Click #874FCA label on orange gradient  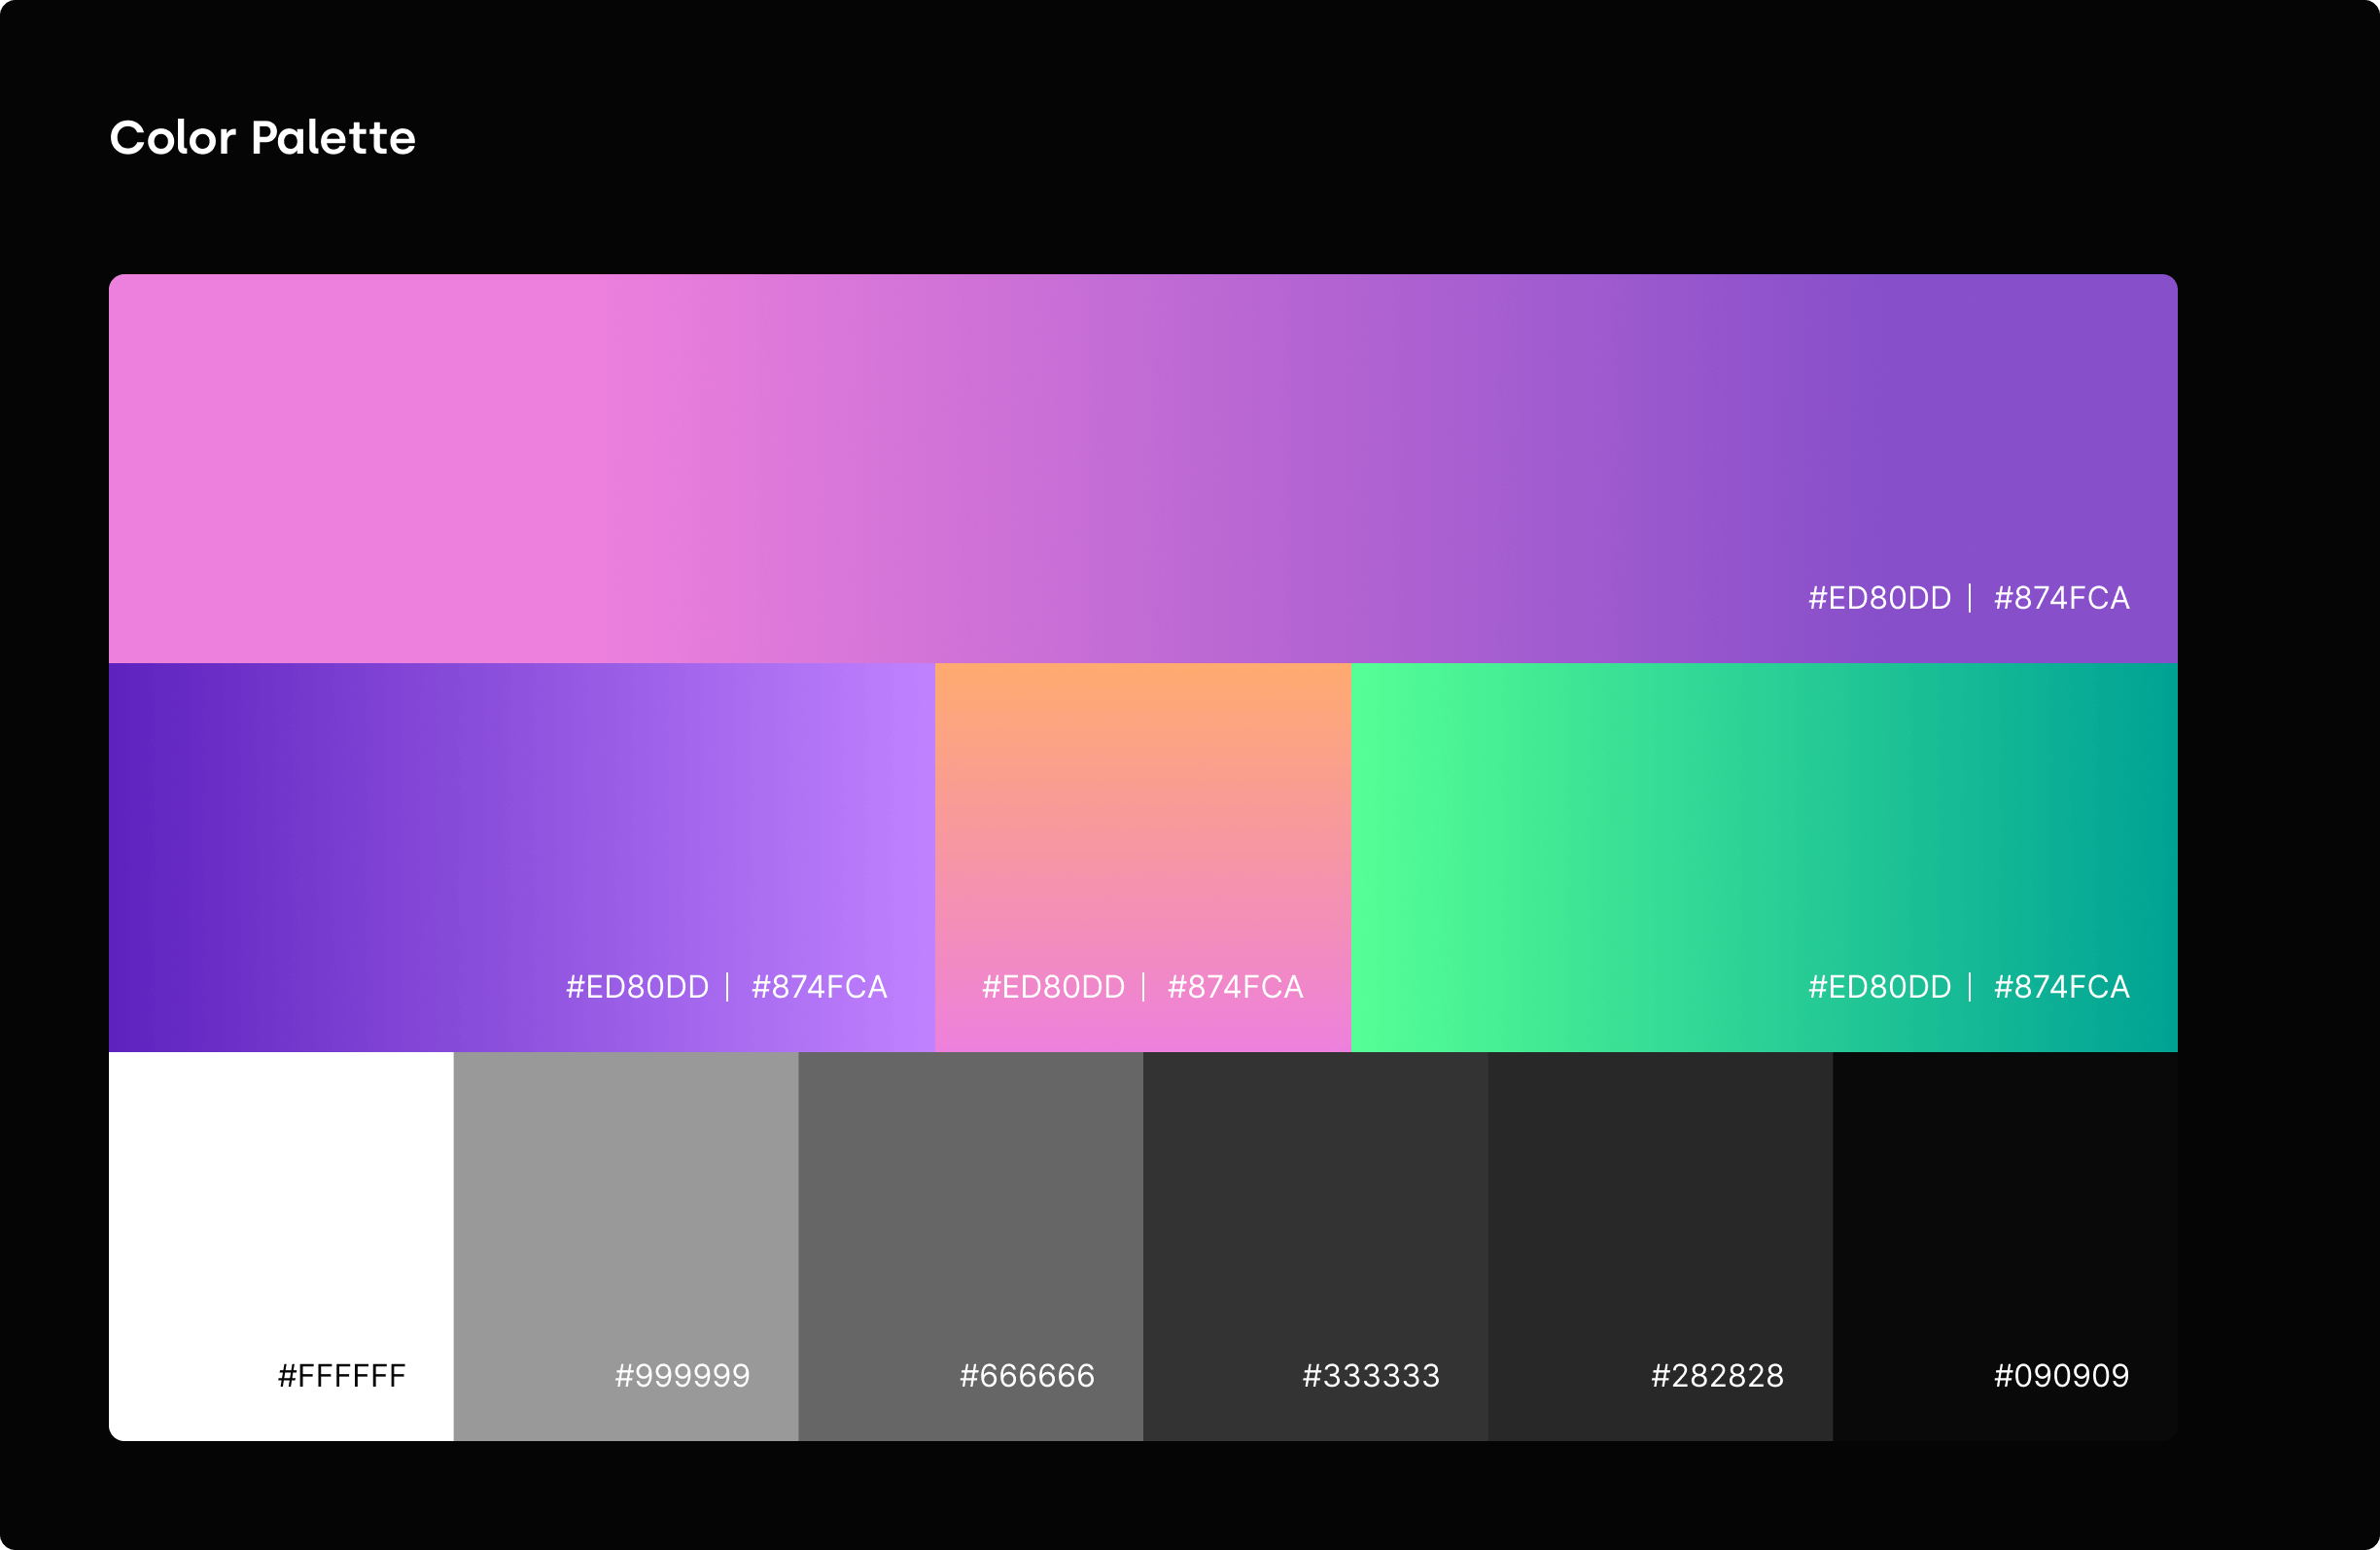coord(1236,987)
